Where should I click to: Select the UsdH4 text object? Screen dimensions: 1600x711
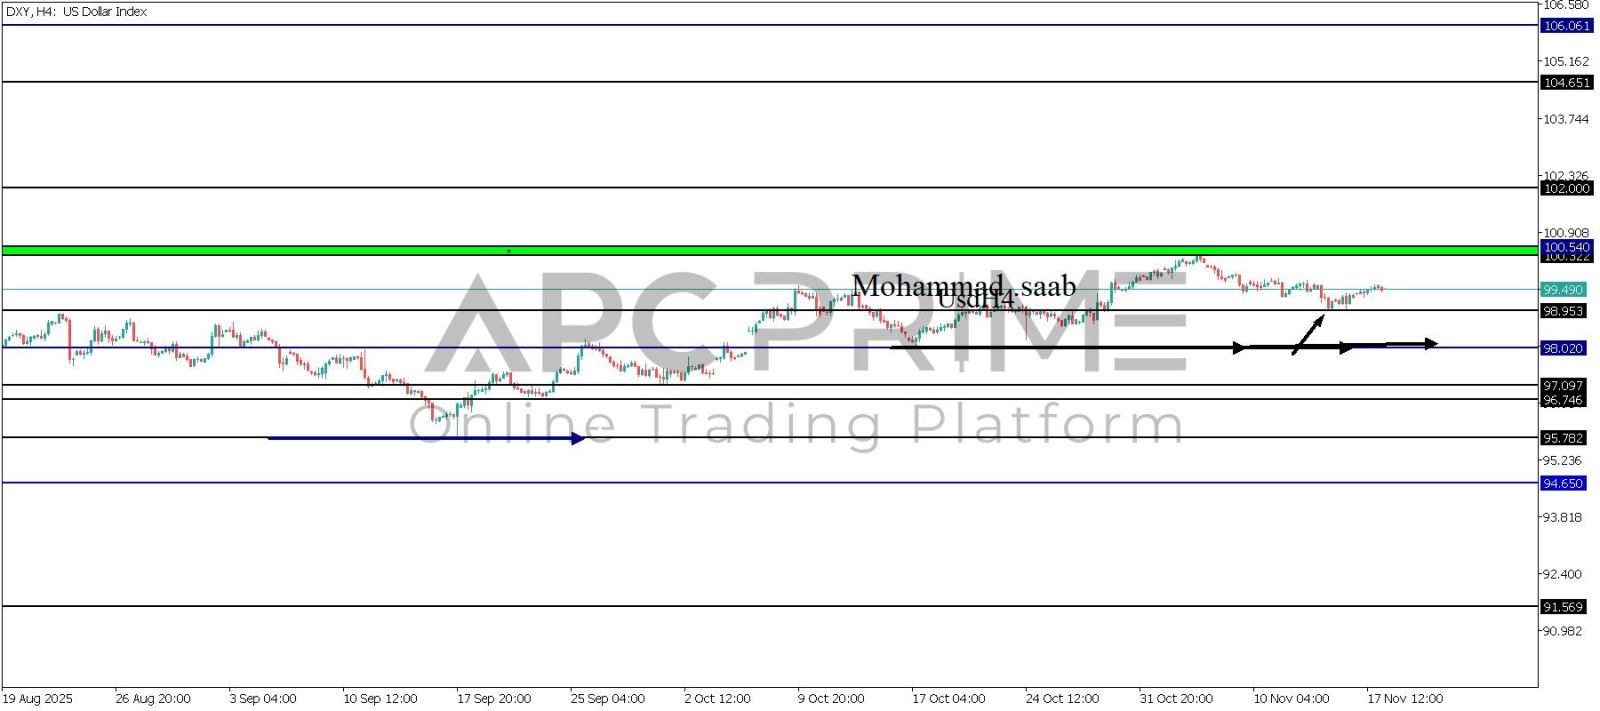click(x=976, y=300)
